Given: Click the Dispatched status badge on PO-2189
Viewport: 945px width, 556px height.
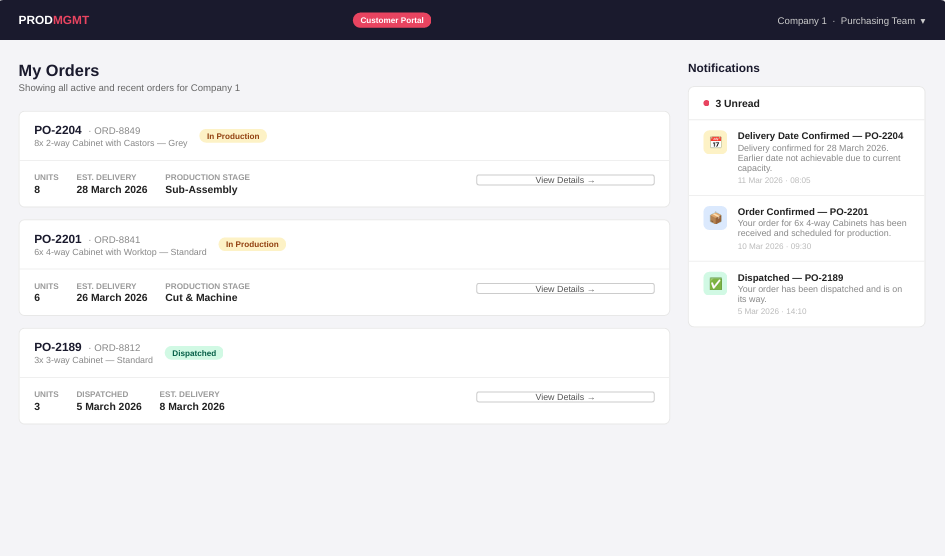Looking at the screenshot, I should 194,353.
